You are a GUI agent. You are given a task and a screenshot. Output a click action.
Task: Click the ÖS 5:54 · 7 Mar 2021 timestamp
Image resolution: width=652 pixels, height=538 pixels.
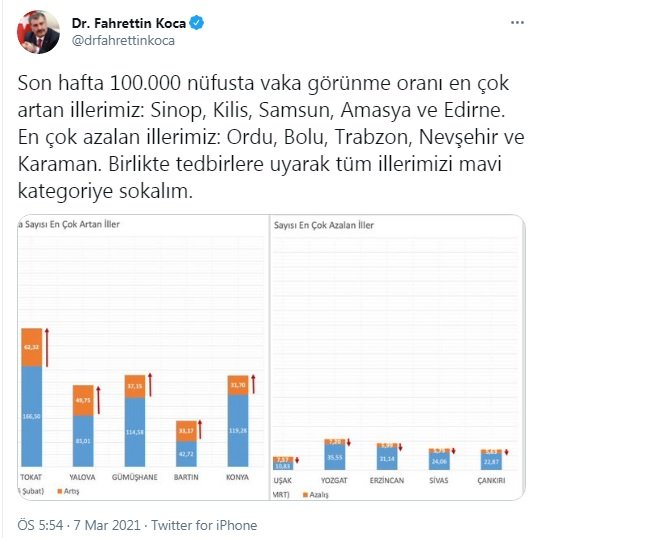coord(79,525)
